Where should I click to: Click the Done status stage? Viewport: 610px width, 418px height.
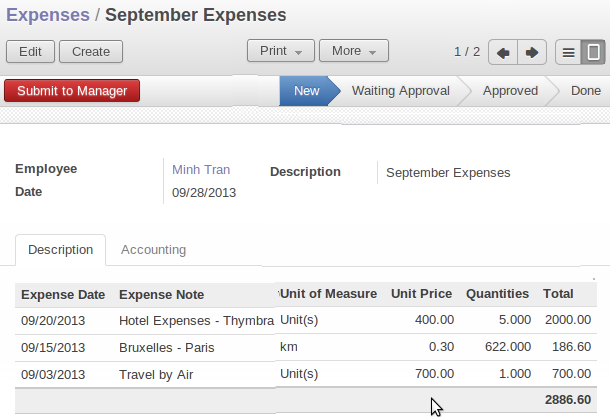(585, 91)
